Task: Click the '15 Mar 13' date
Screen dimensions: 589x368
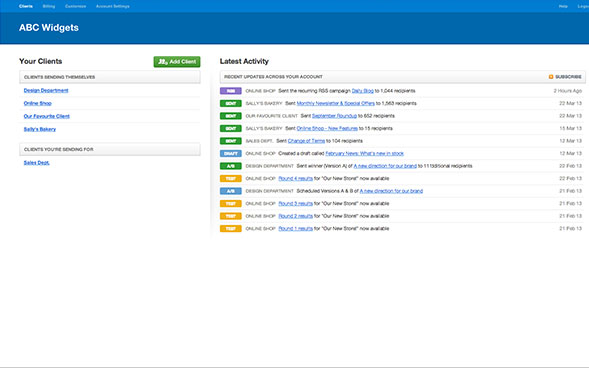Action: click(571, 128)
